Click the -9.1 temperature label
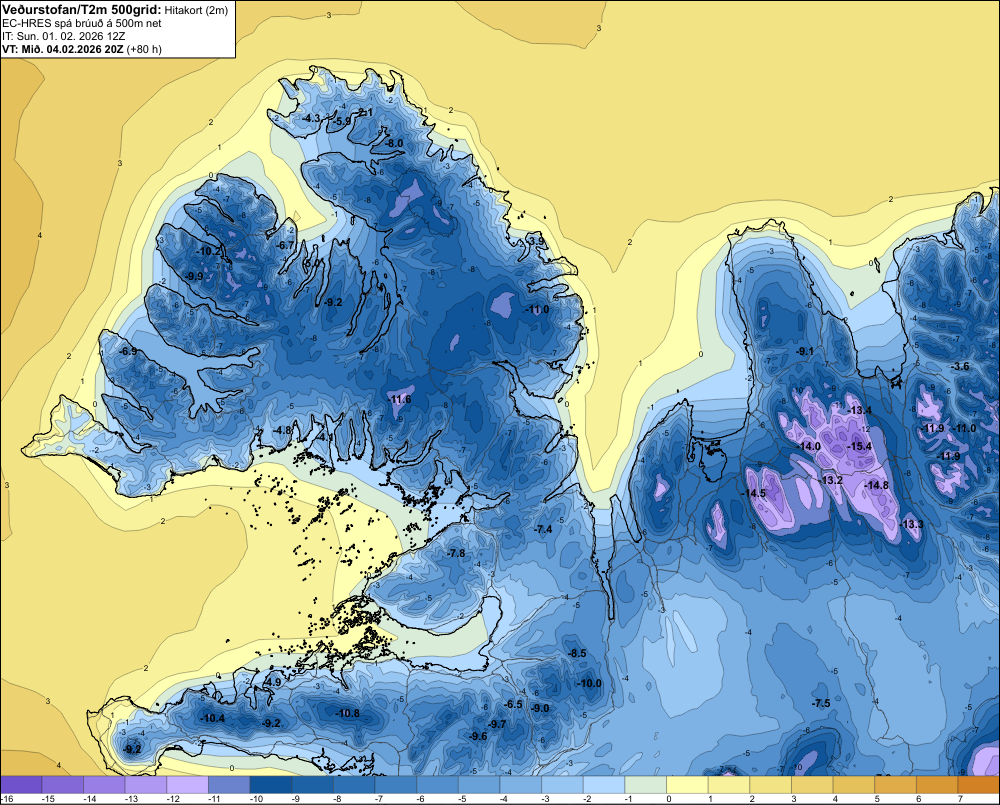This screenshot has height=805, width=1000. pyautogui.click(x=804, y=352)
